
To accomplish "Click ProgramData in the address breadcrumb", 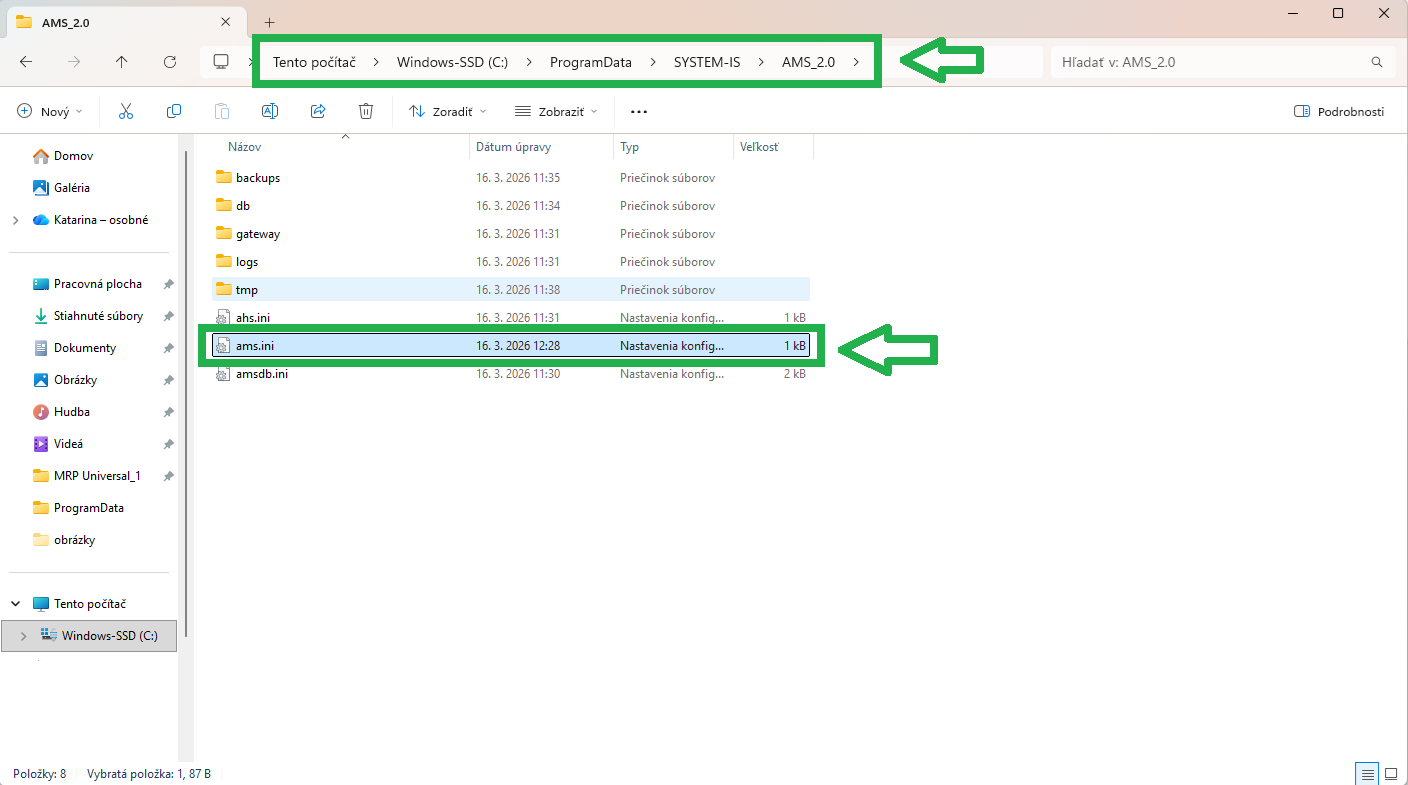I will (590, 62).
